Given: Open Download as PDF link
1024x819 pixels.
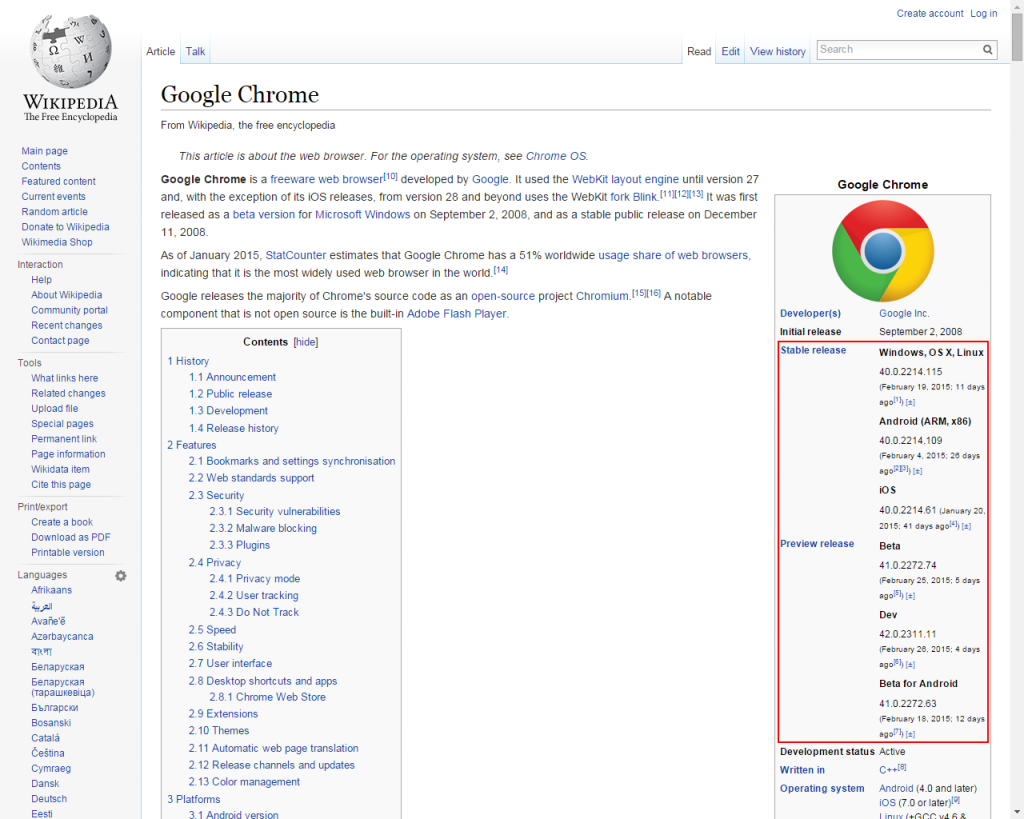Looking at the screenshot, I should tap(71, 537).
